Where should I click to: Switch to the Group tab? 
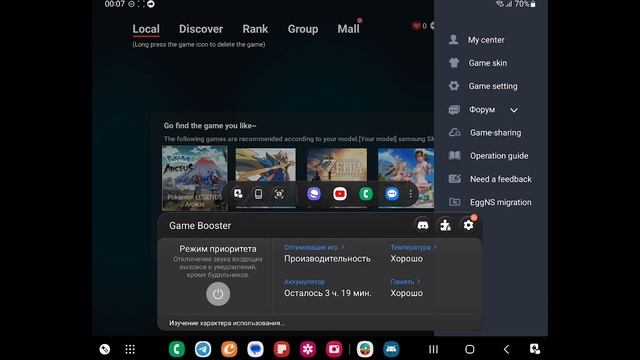pos(303,29)
